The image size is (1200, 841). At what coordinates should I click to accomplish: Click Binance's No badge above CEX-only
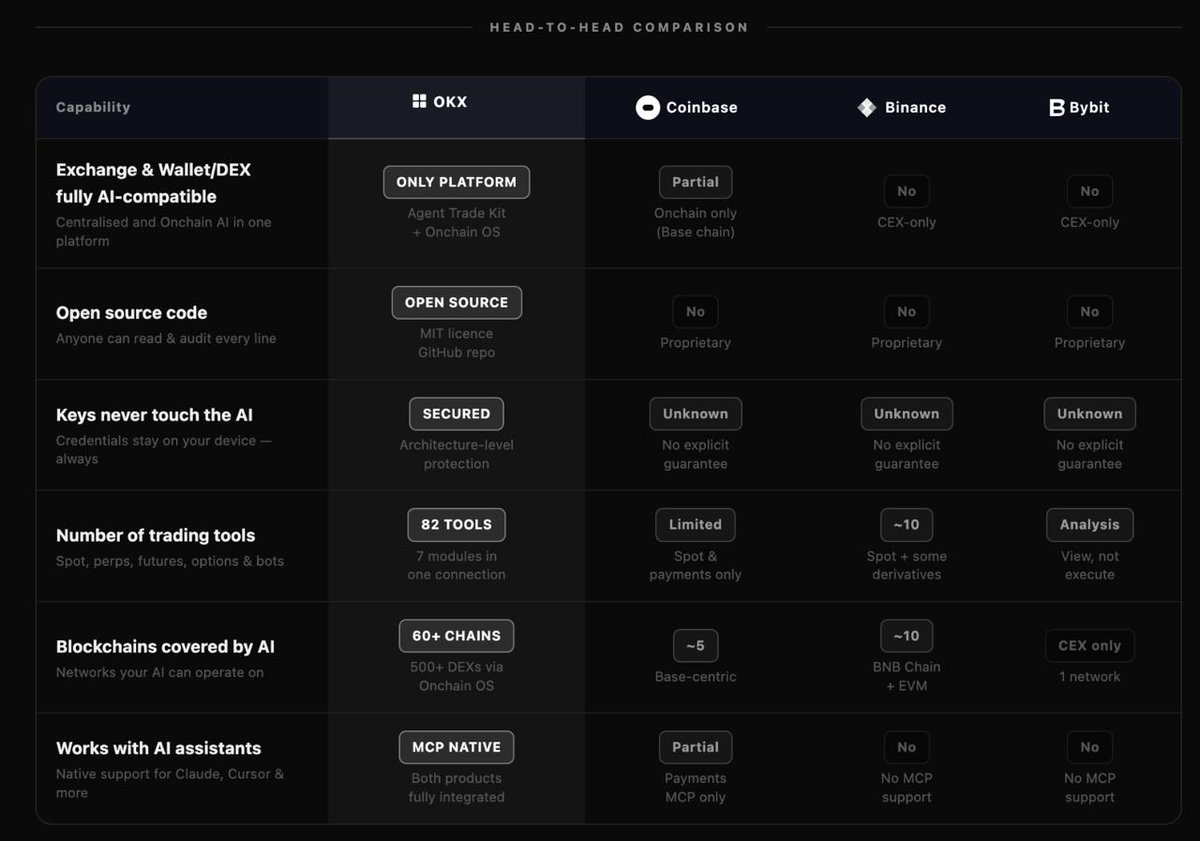pyautogui.click(x=906, y=191)
